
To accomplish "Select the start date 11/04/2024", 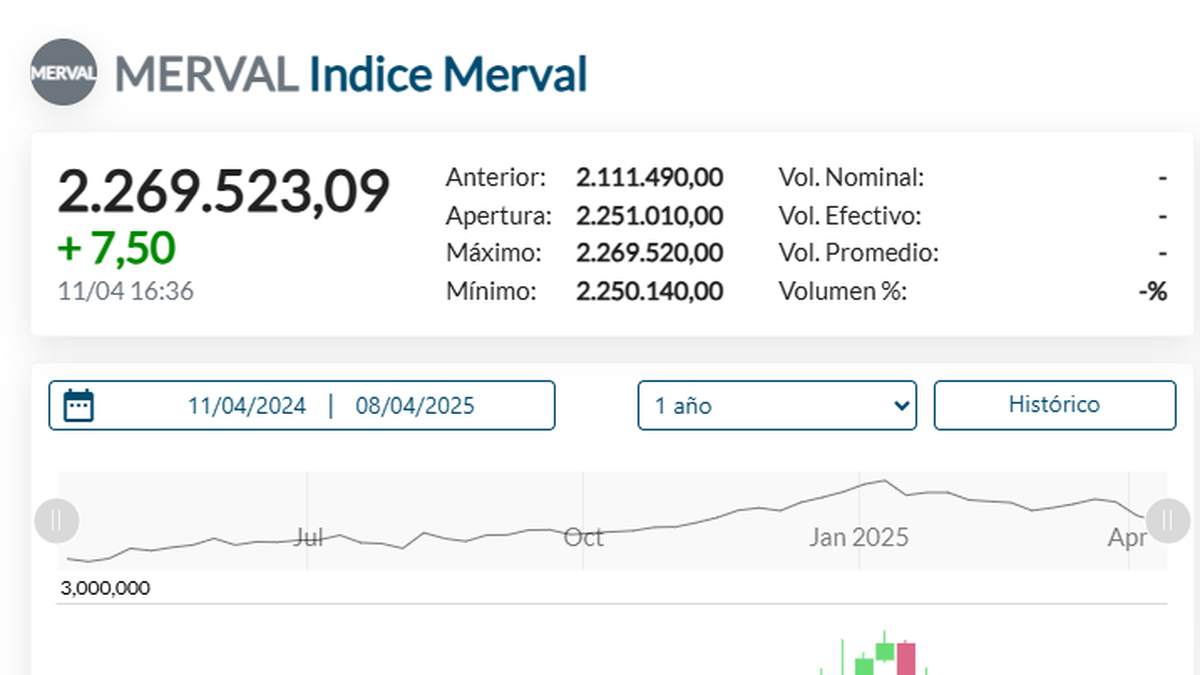I will [247, 405].
